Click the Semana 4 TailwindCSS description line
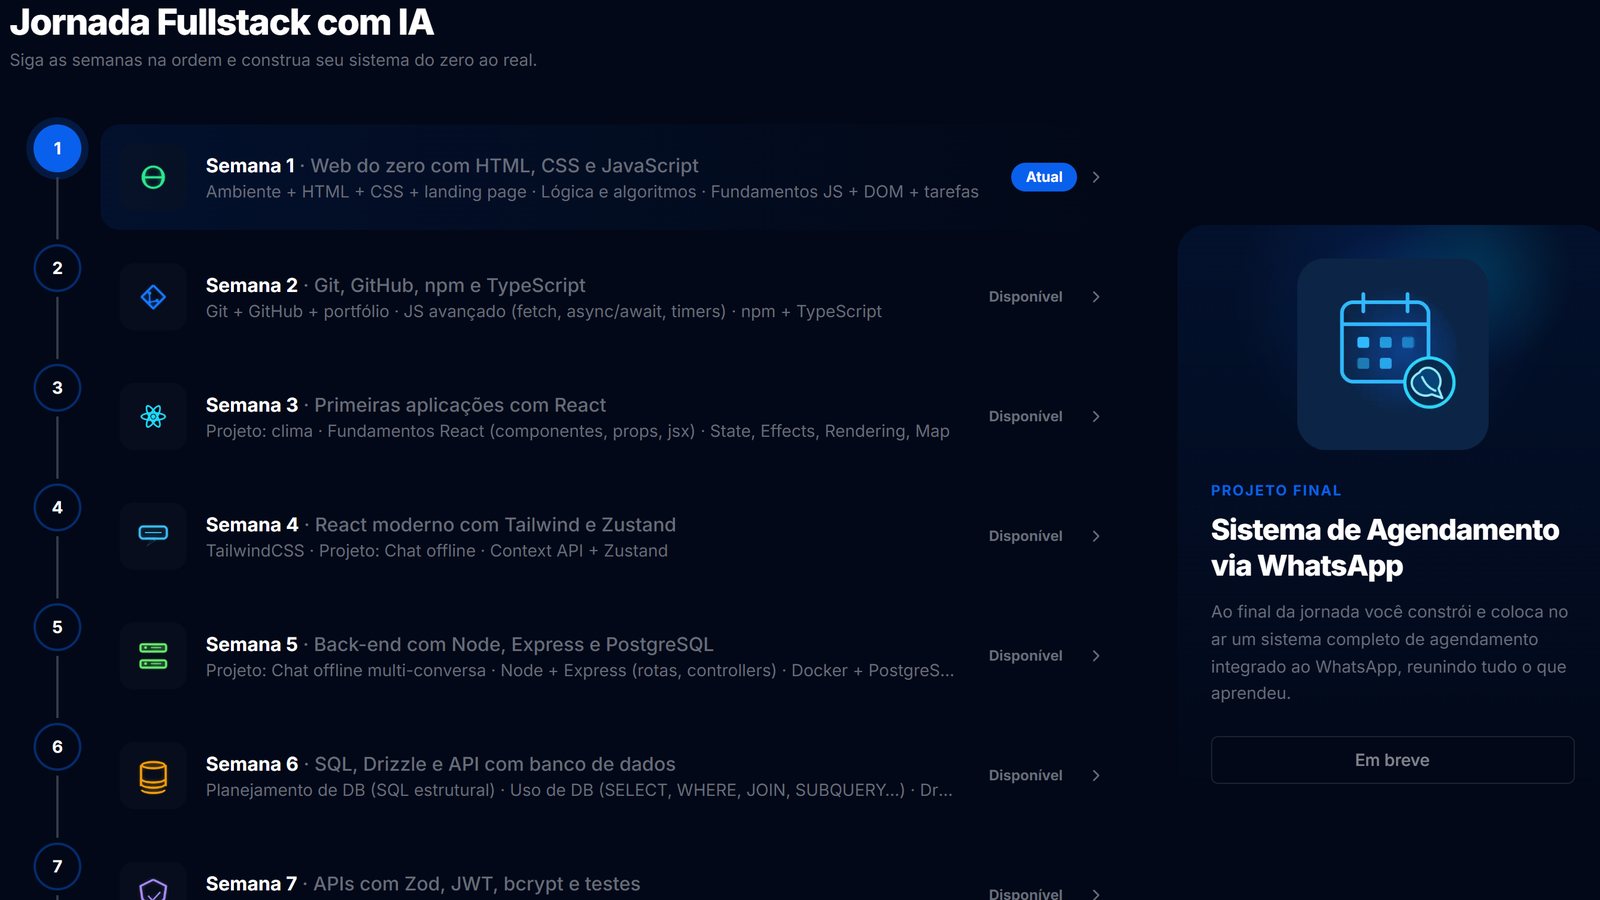The width and height of the screenshot is (1600, 900). click(x=437, y=551)
